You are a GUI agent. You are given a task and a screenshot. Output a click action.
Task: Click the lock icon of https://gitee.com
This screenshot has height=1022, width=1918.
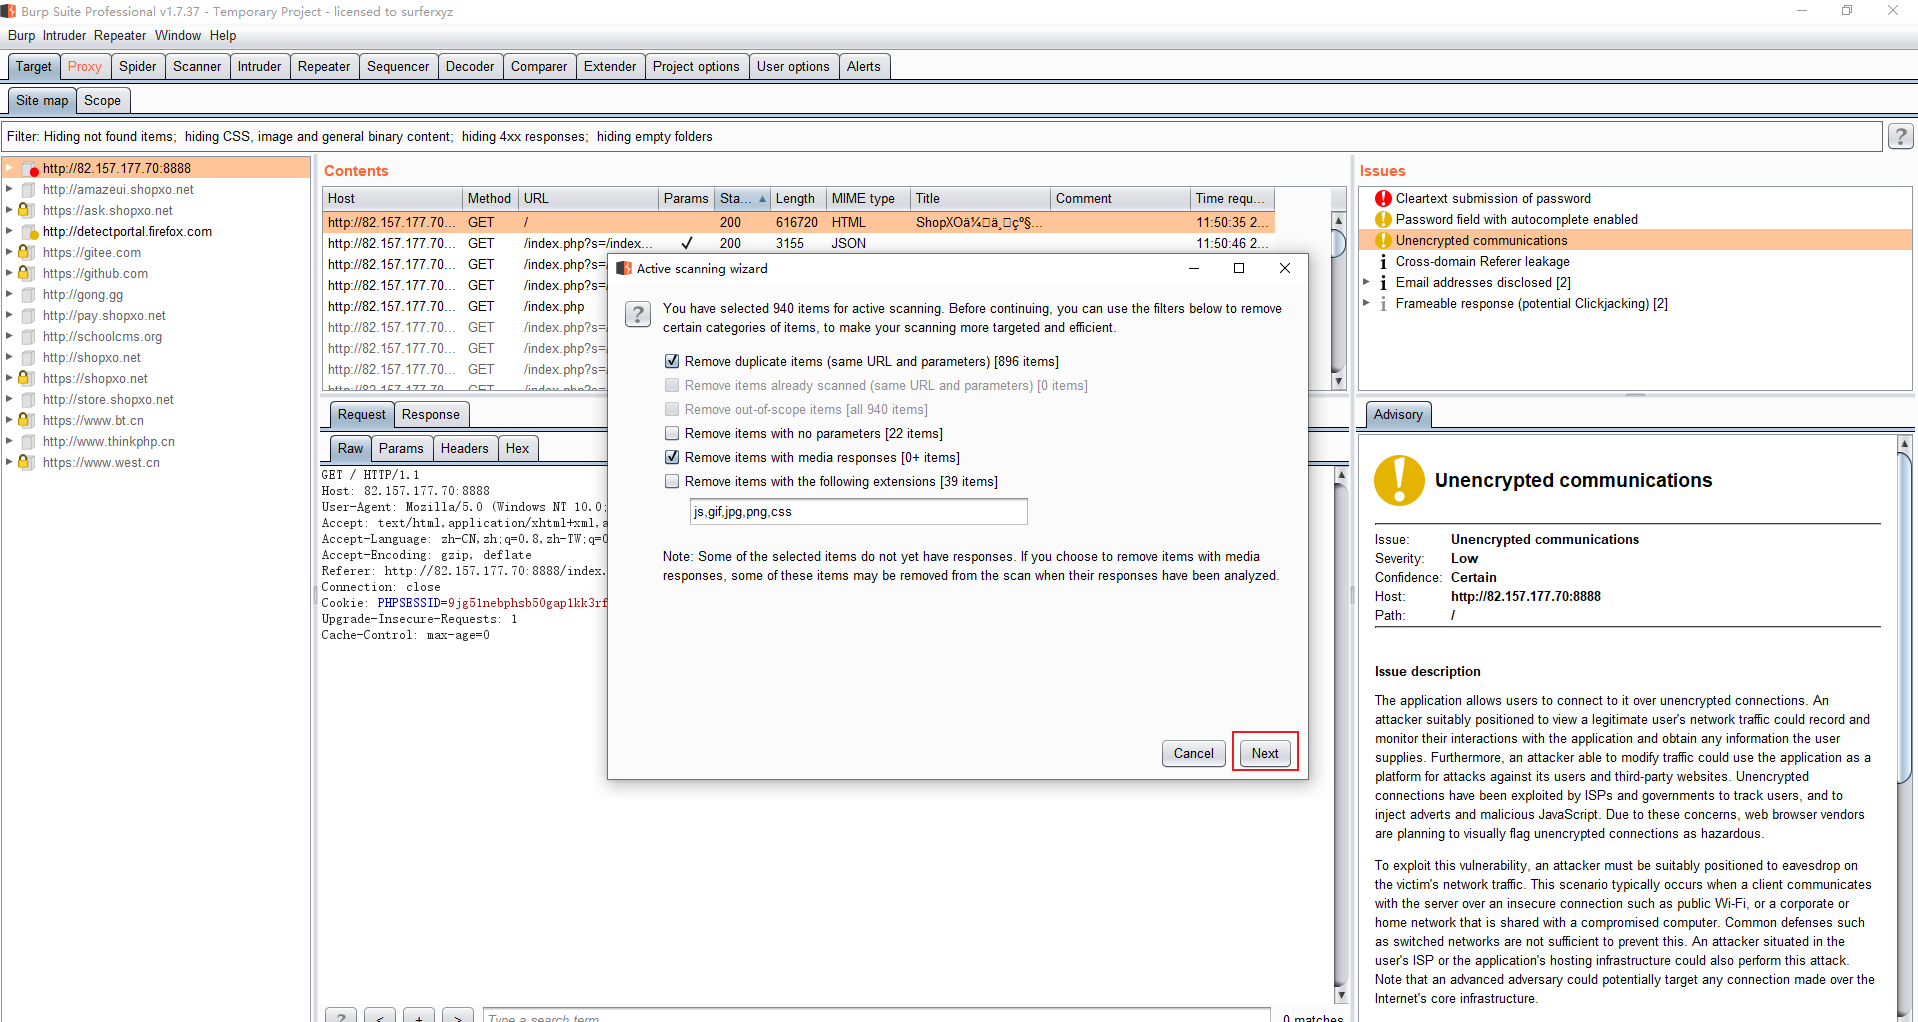tap(27, 252)
